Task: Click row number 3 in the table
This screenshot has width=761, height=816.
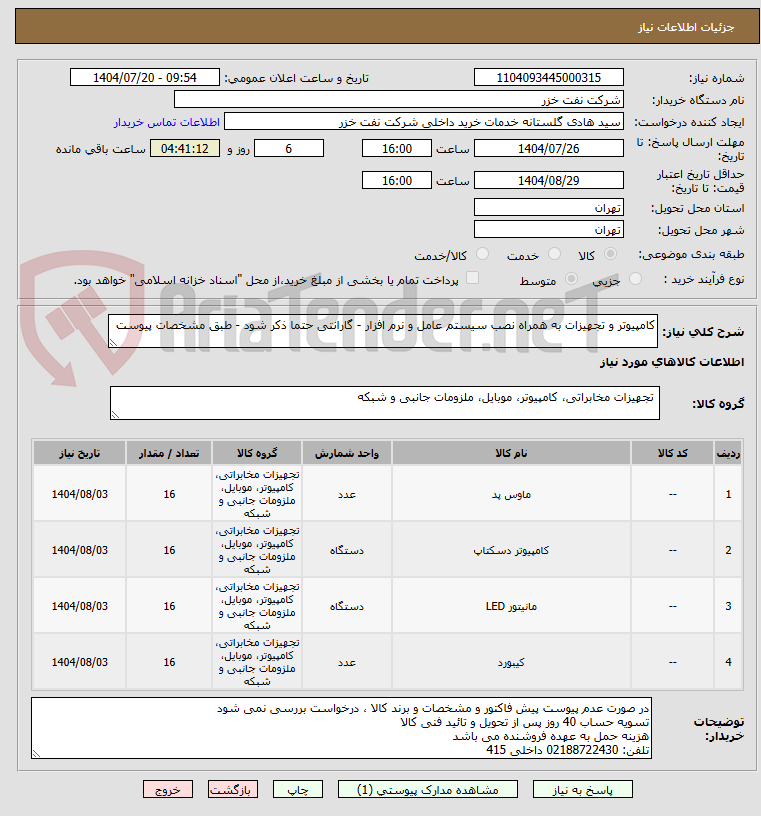Action: tap(728, 606)
